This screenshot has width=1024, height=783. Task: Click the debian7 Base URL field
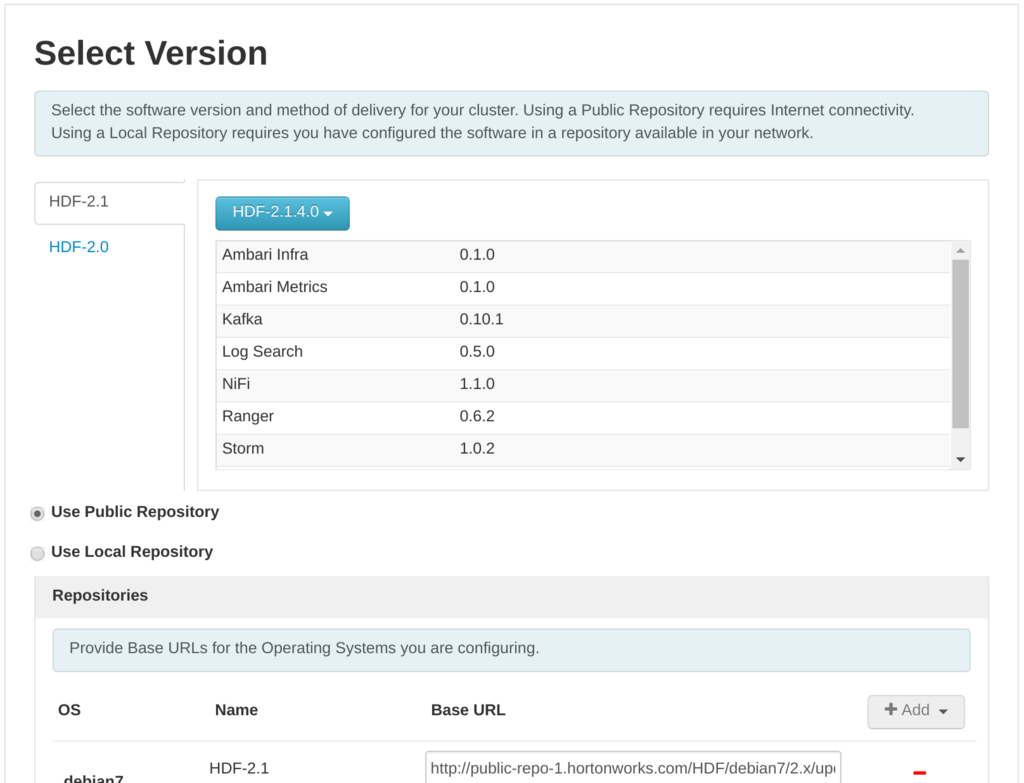pos(633,768)
